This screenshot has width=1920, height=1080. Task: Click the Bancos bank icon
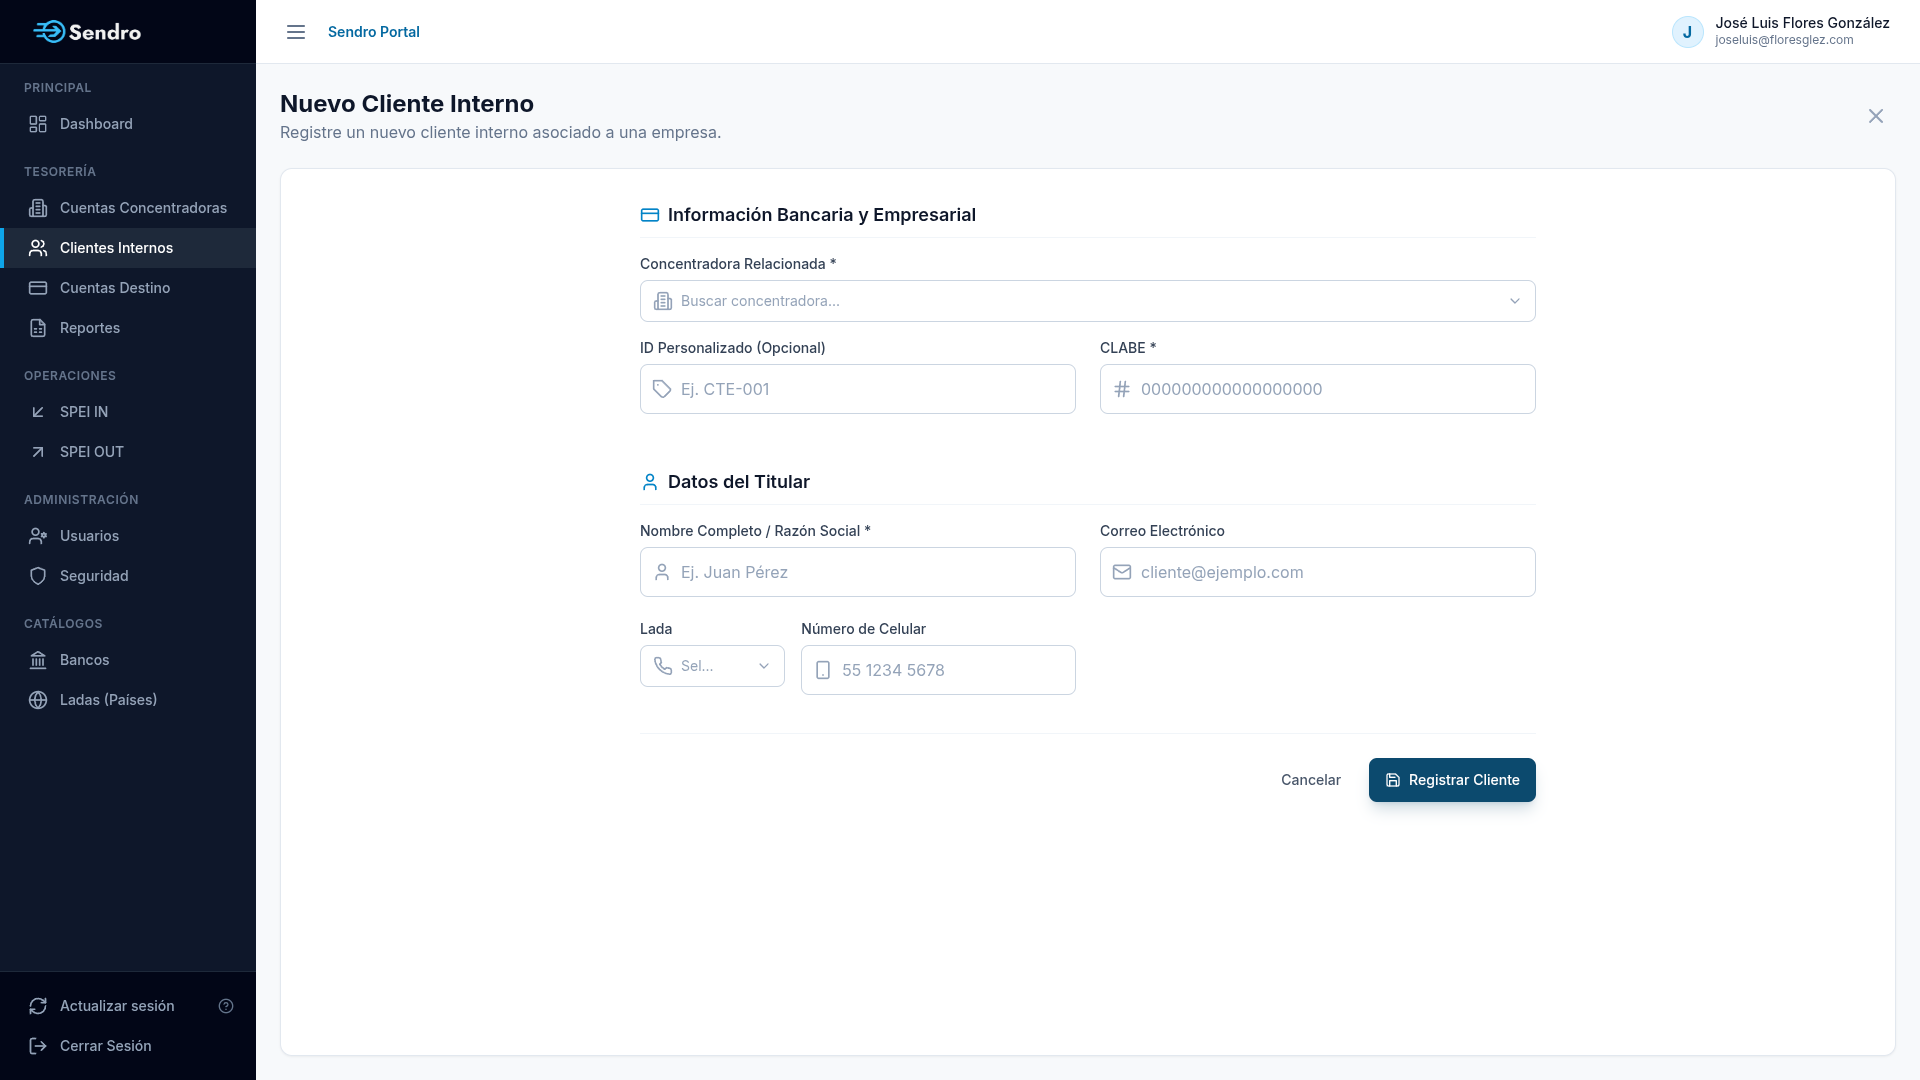(x=38, y=660)
